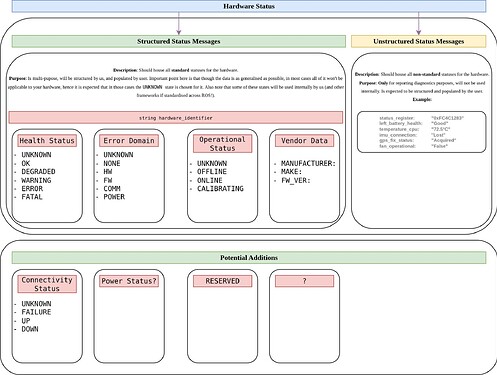Image resolution: width=497 pixels, height=375 pixels.
Task: Click the Description line in the Unstructured box
Action: click(422, 74)
